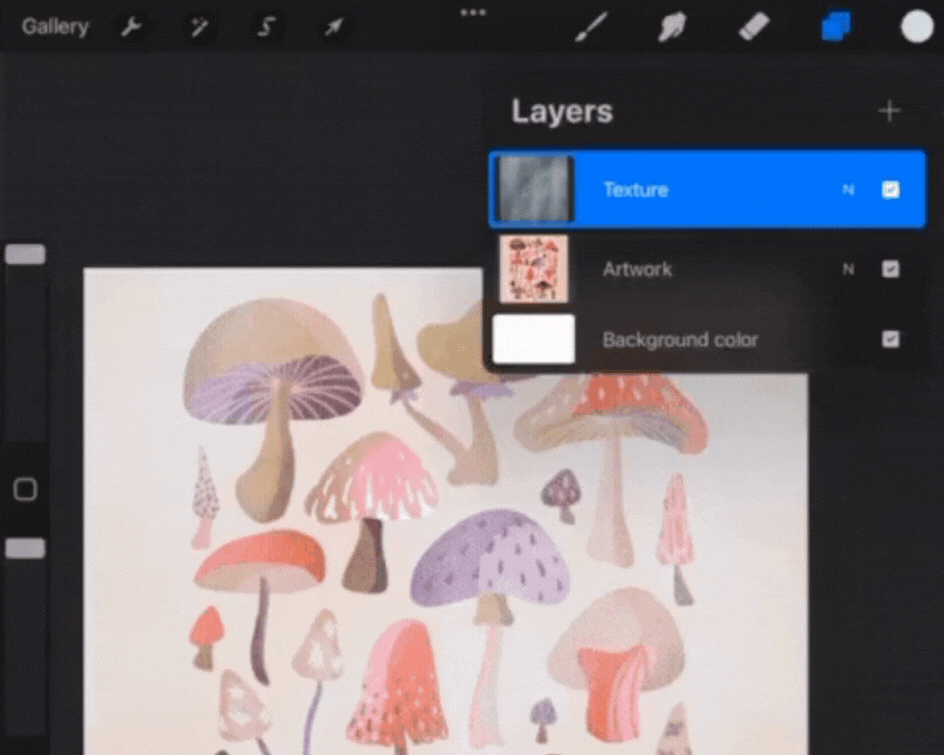Open the Artwork layer blend mode menu
Image resolution: width=944 pixels, height=755 pixels.
[x=847, y=269]
